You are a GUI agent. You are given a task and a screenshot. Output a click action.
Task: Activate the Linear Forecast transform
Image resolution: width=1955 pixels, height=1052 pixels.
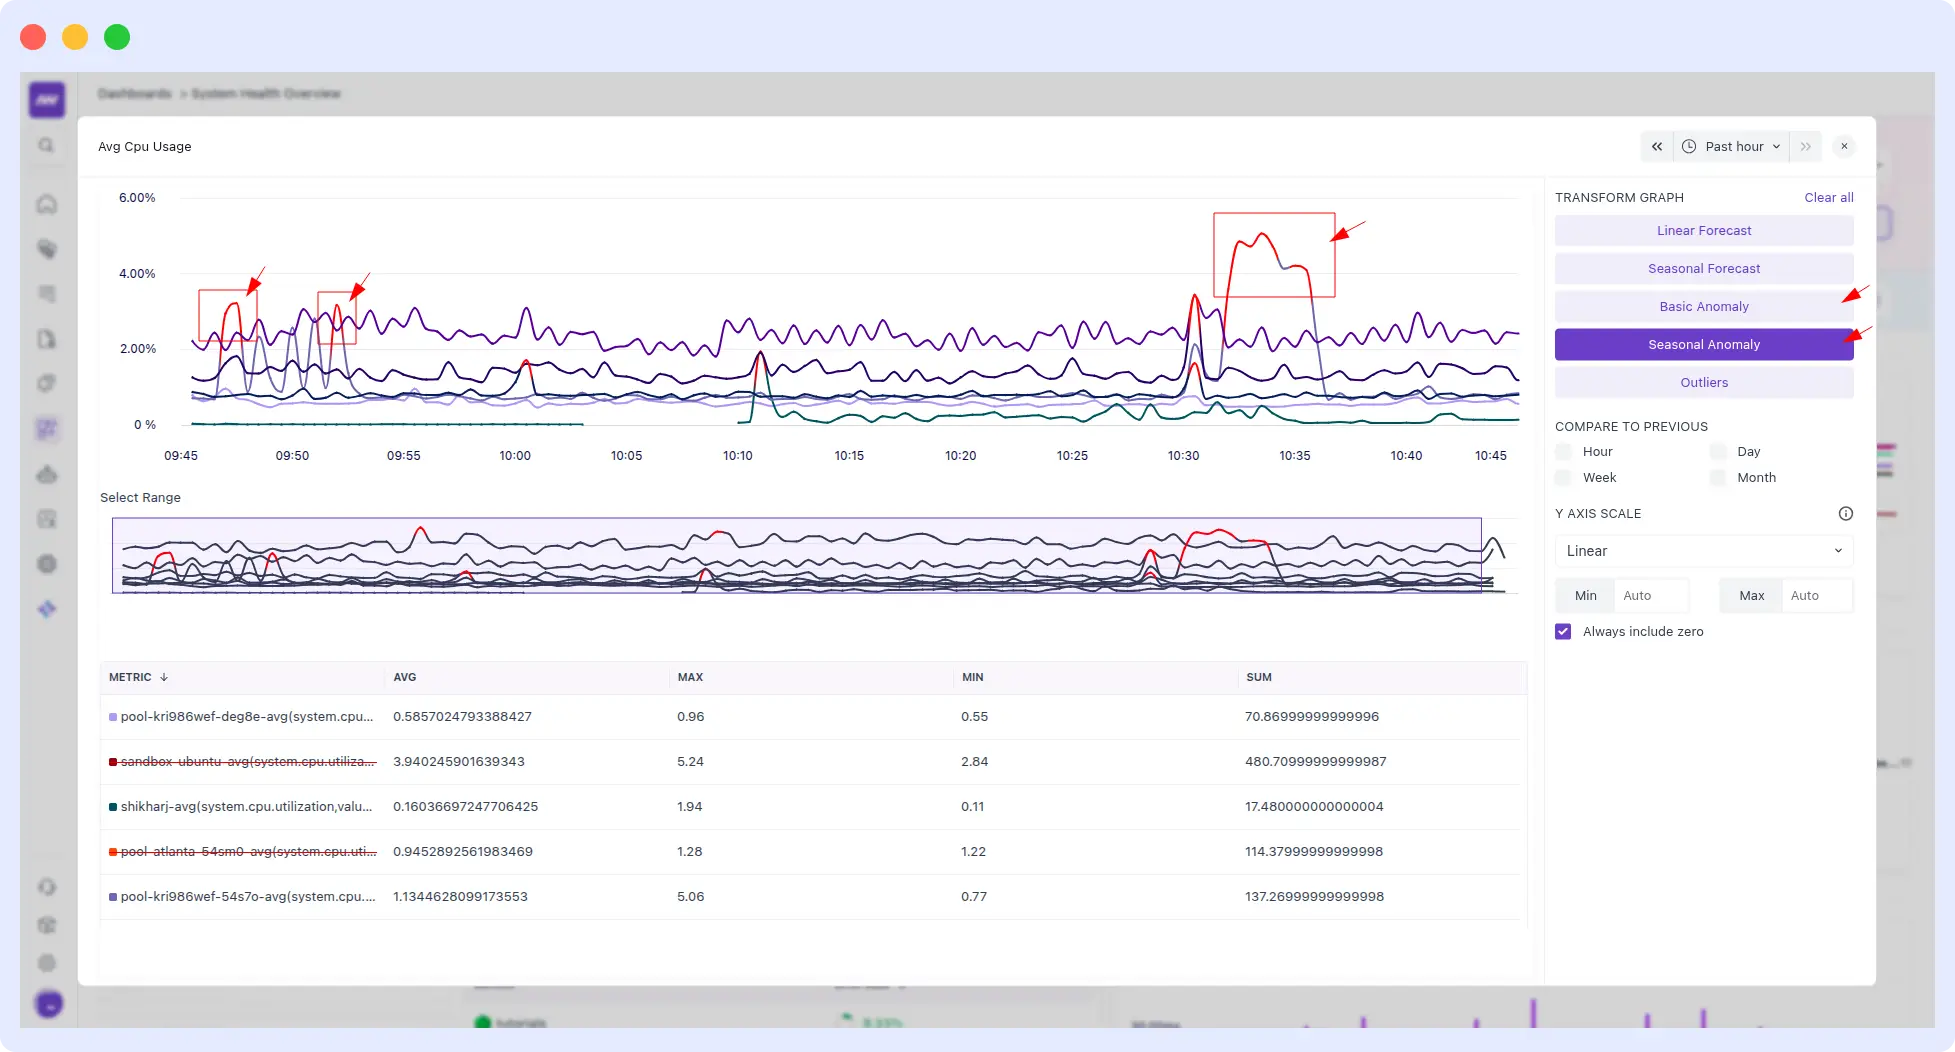pyautogui.click(x=1703, y=230)
